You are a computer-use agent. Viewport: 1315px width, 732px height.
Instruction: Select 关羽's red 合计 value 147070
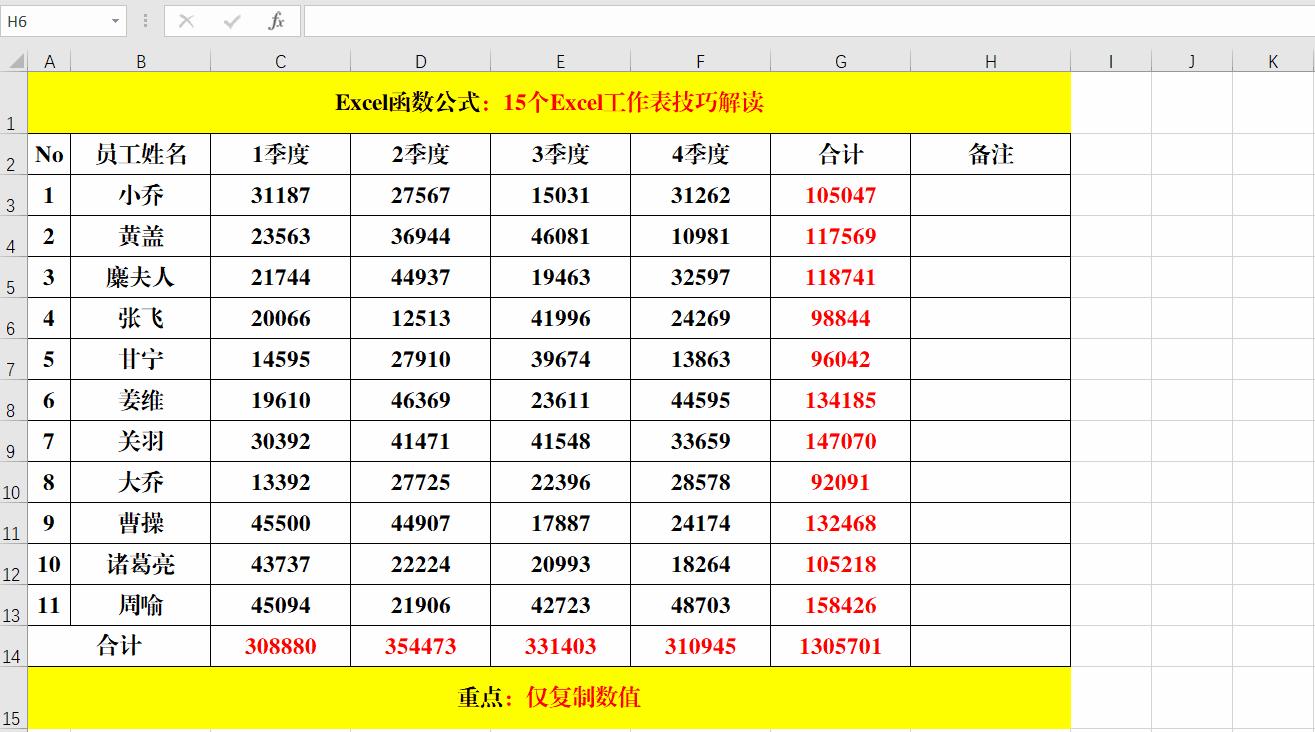click(x=840, y=441)
